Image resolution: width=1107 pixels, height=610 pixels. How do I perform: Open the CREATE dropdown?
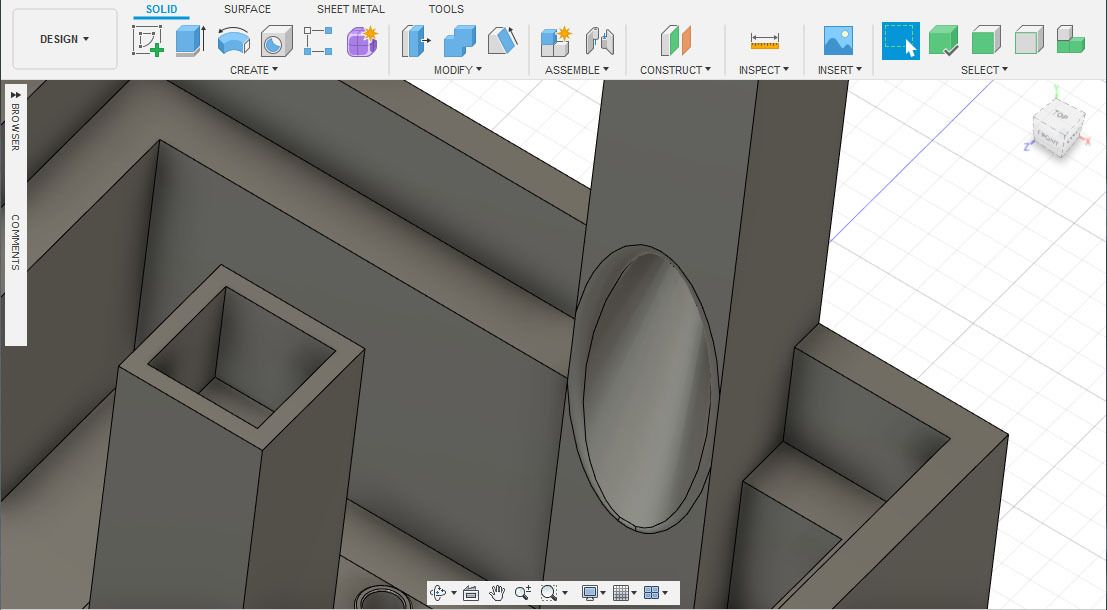coord(252,70)
